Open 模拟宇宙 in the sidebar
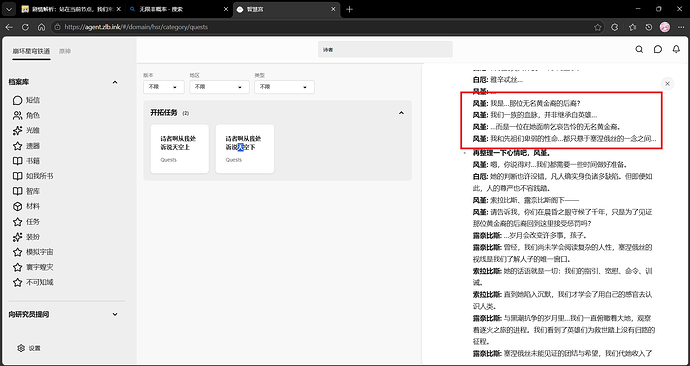Screen dimensions: 690x366 click(x=33, y=252)
